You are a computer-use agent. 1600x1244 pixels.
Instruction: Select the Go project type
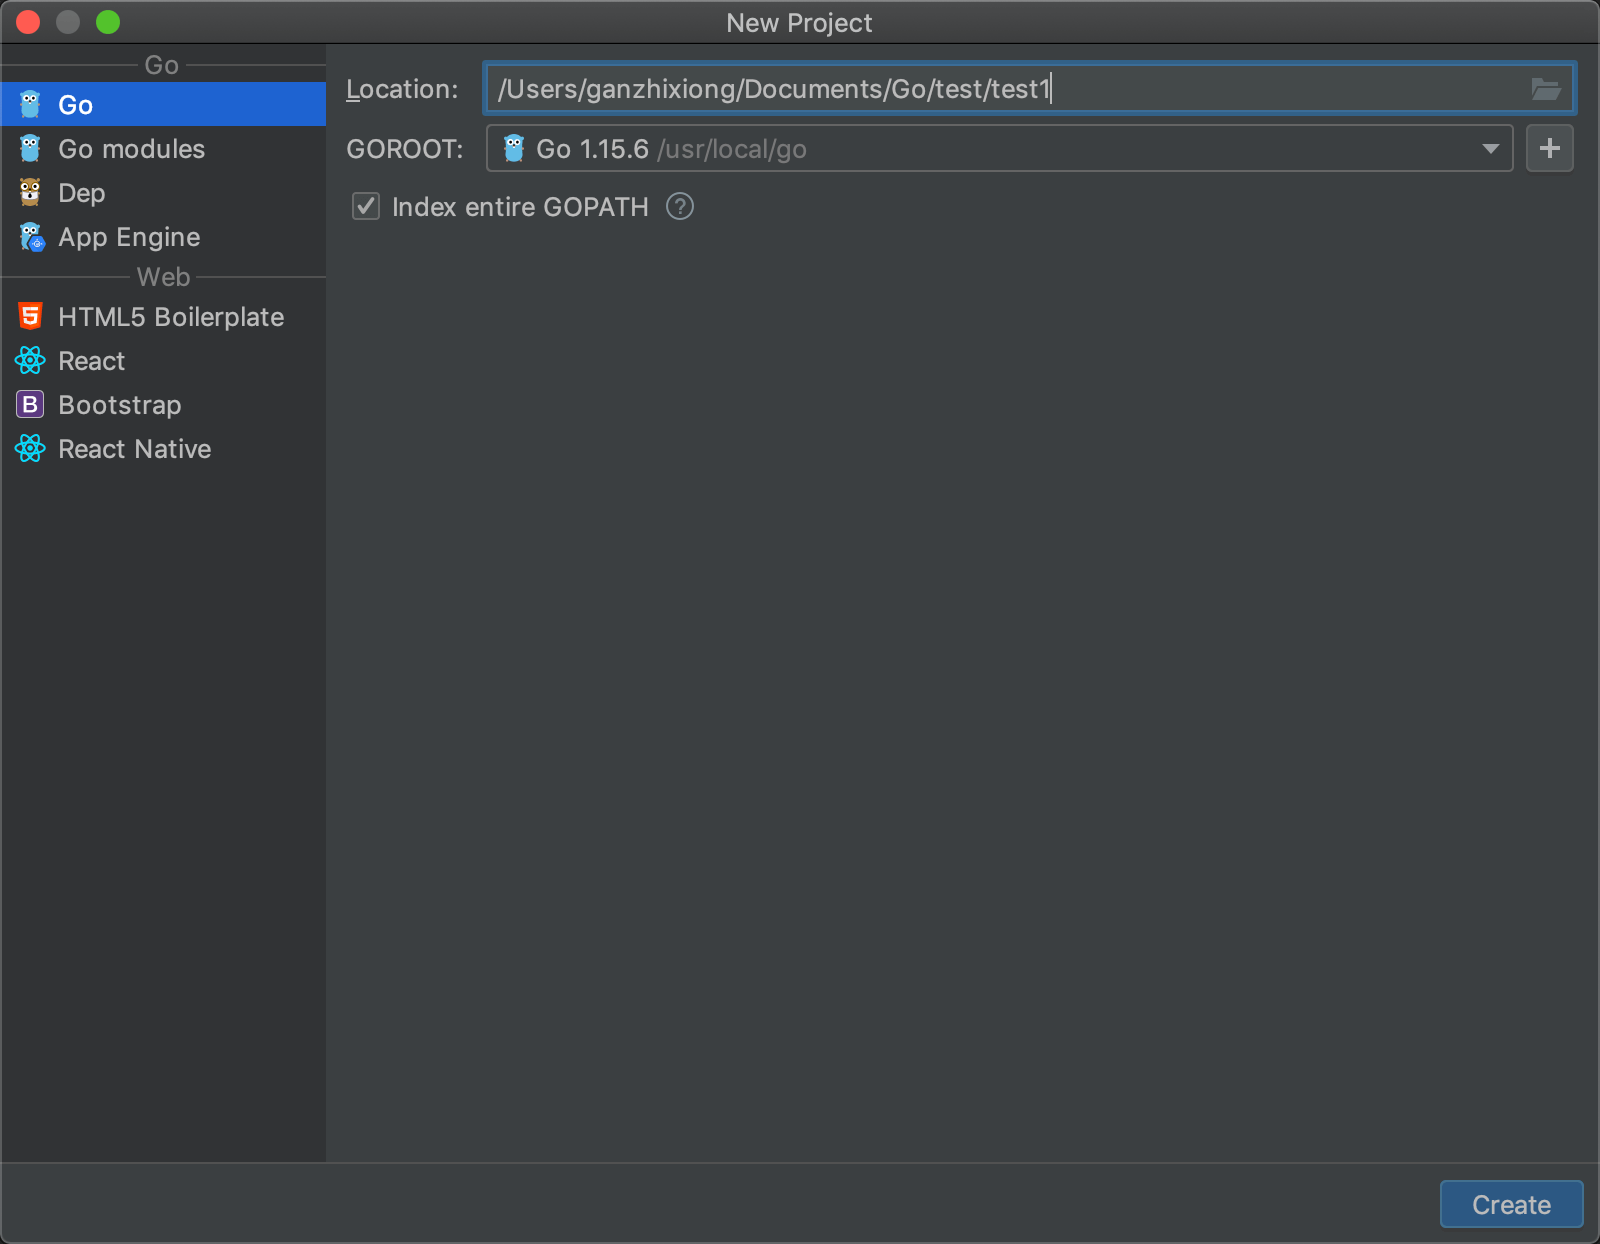(x=163, y=104)
